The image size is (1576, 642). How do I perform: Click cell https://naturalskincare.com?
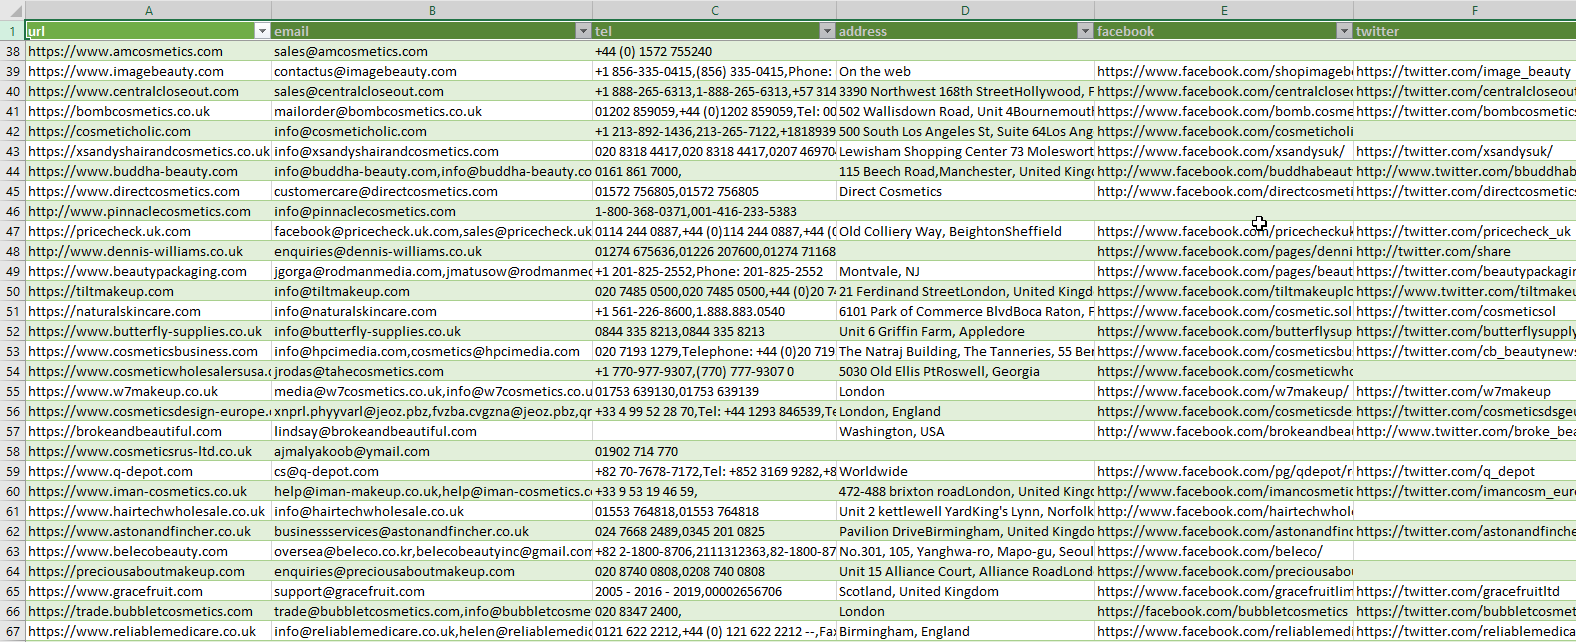point(149,311)
